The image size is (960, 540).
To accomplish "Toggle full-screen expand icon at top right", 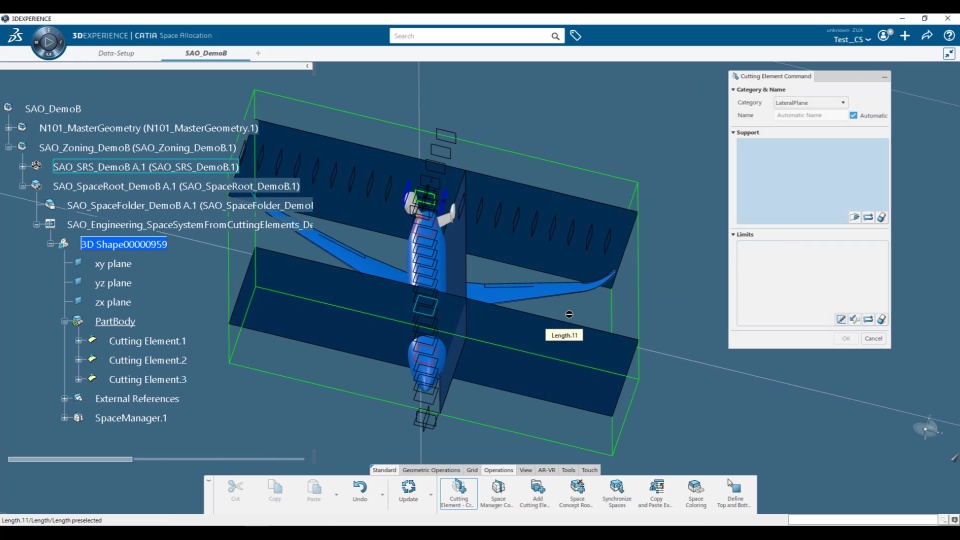I will (949, 54).
